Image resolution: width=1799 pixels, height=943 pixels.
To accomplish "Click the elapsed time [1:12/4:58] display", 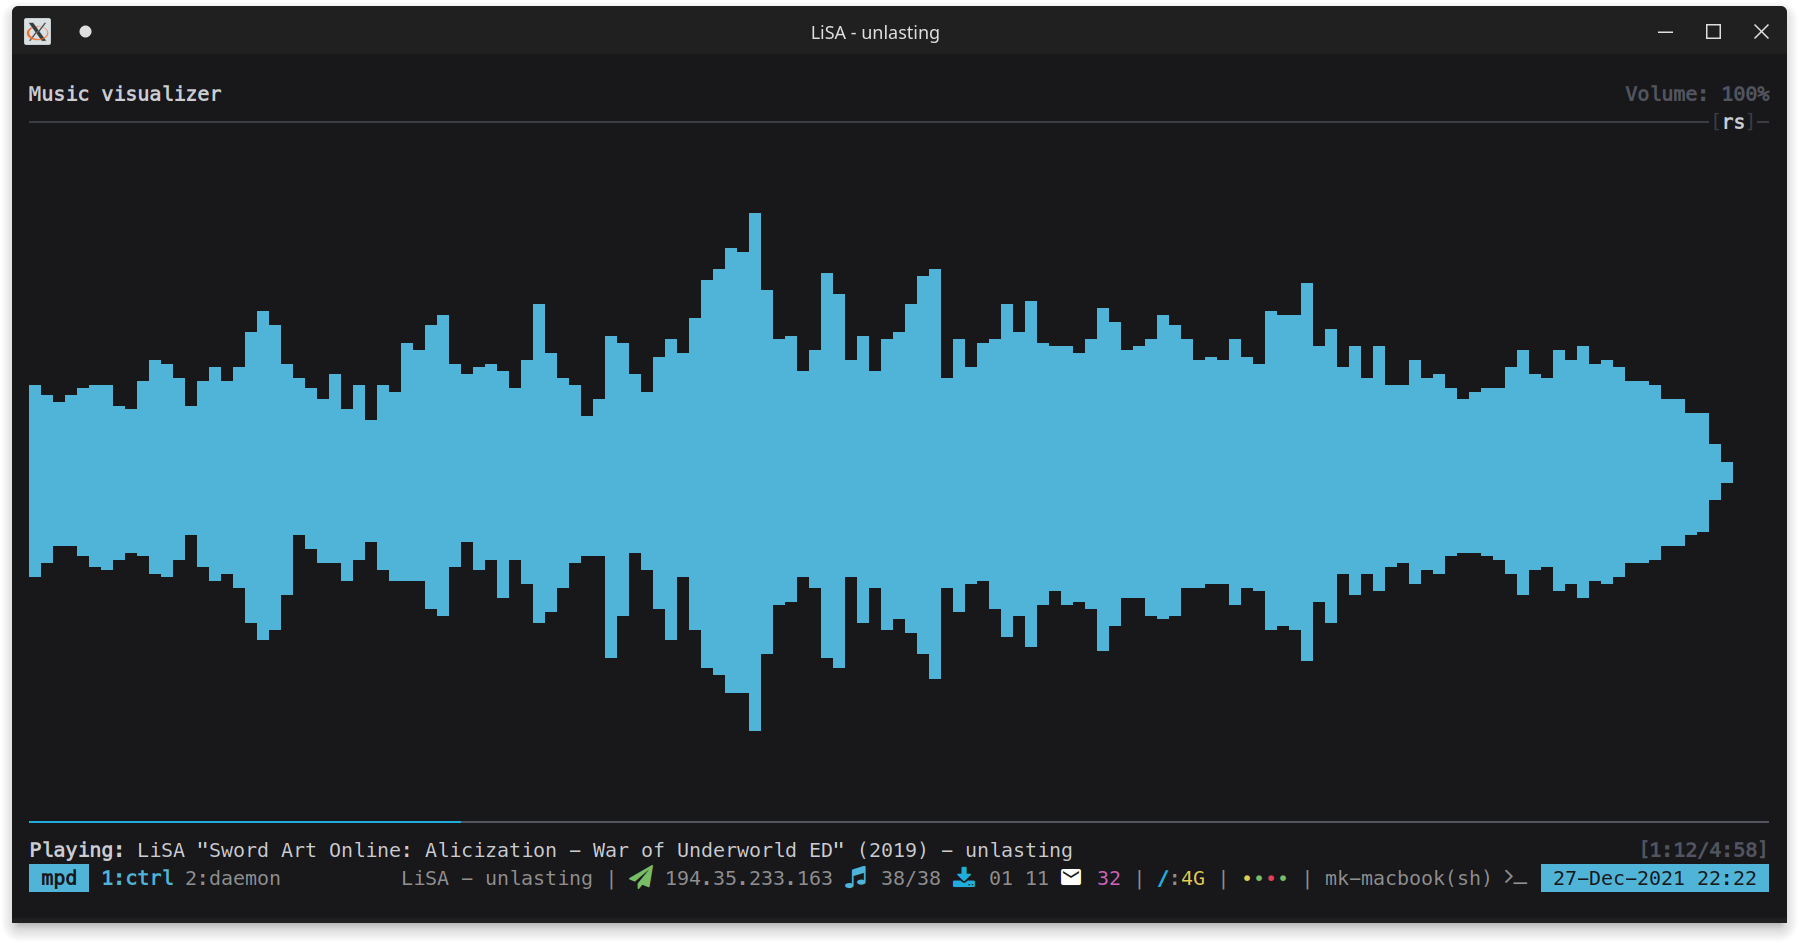I will coord(1703,850).
